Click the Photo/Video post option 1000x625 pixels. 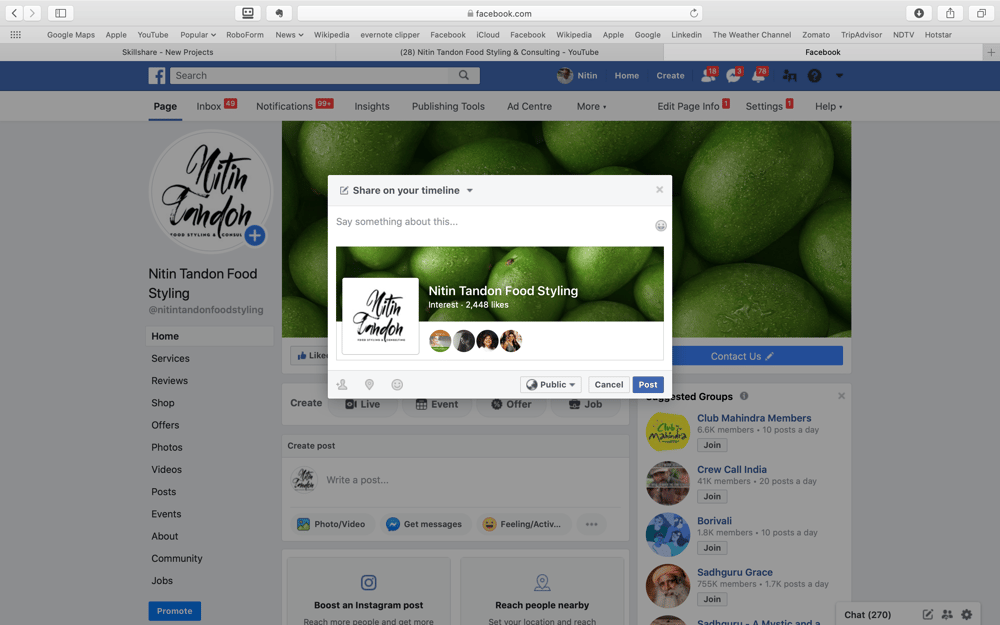point(331,524)
